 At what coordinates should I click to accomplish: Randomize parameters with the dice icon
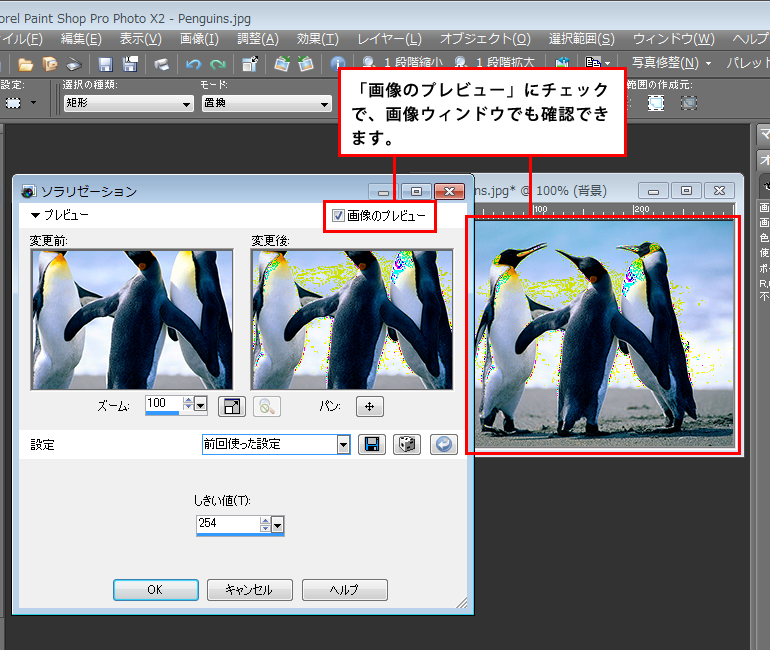pos(407,444)
